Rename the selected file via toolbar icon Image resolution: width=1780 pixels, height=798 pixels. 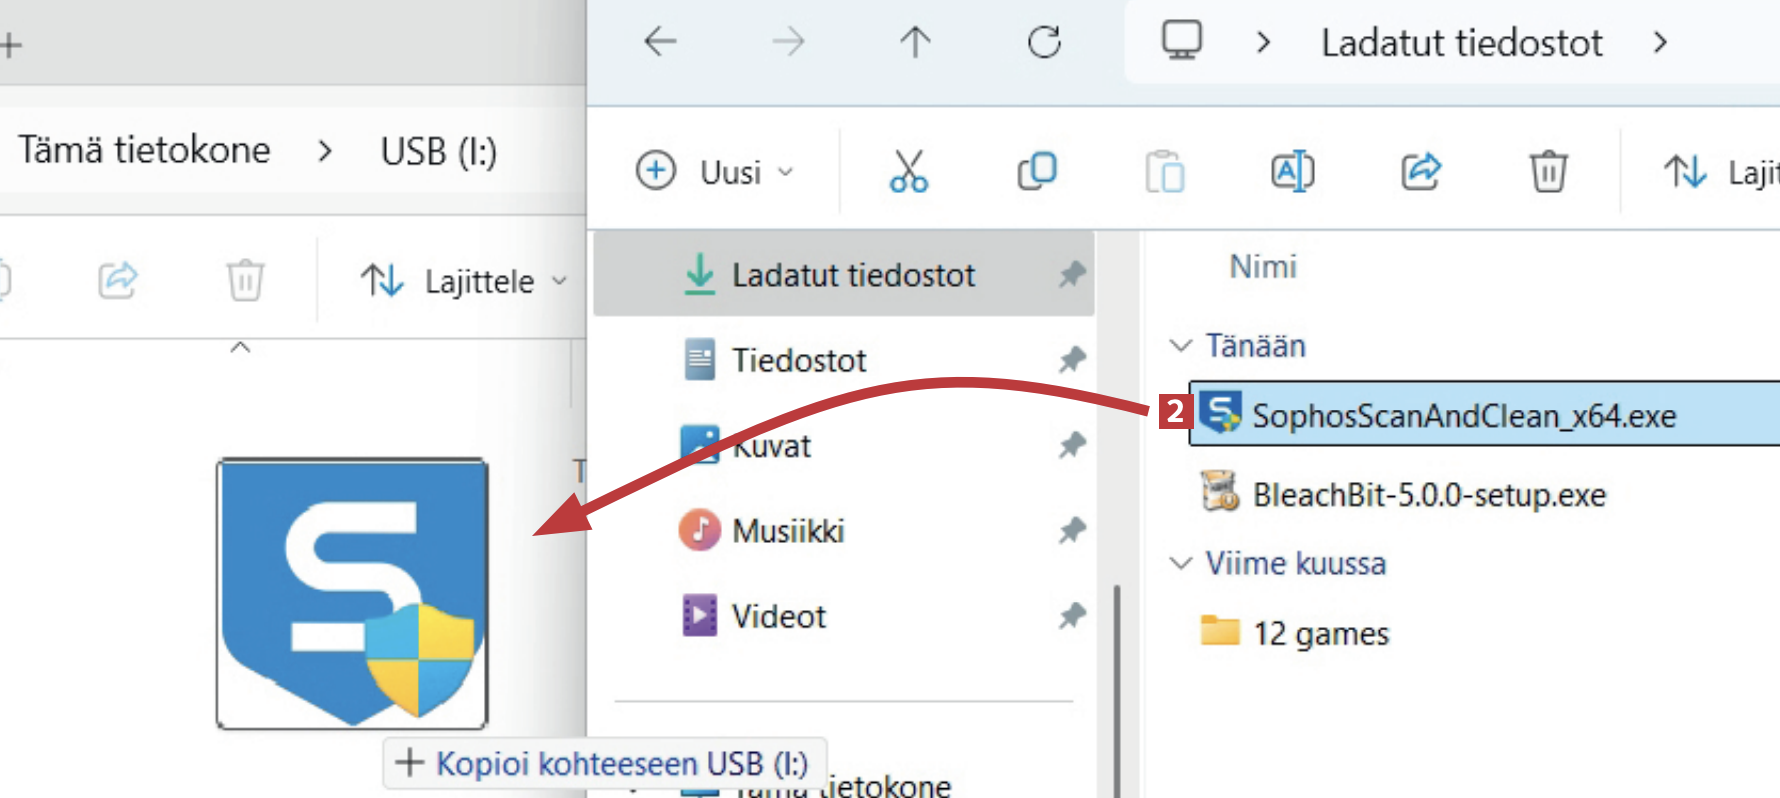tap(1292, 172)
